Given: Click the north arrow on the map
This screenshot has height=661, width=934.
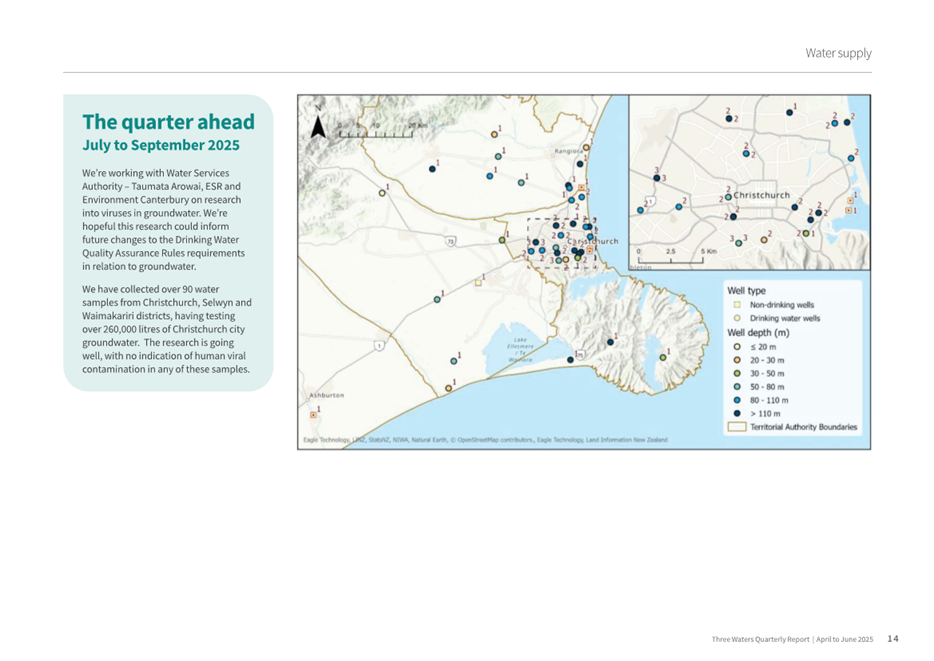Looking at the screenshot, I should 319,126.
